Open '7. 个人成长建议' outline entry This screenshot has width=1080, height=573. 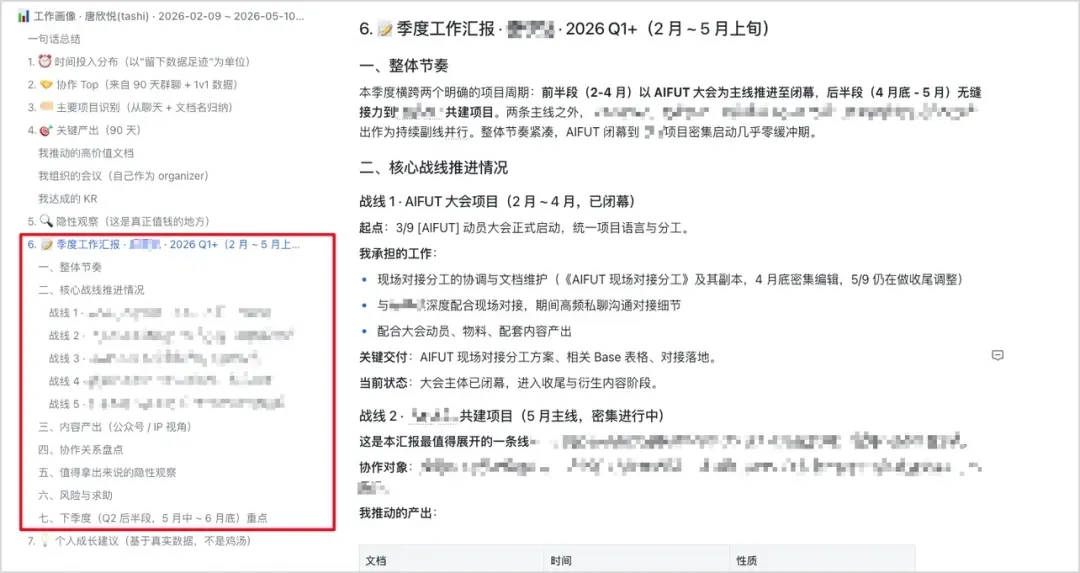point(139,541)
